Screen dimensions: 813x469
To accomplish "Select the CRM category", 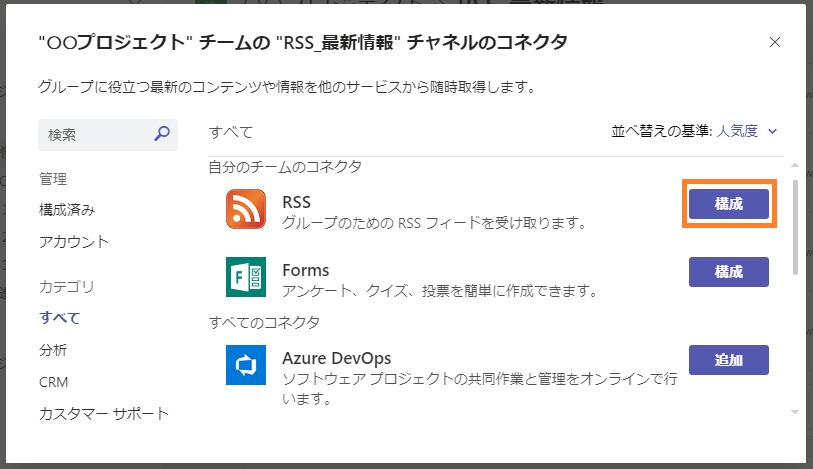I will [53, 382].
